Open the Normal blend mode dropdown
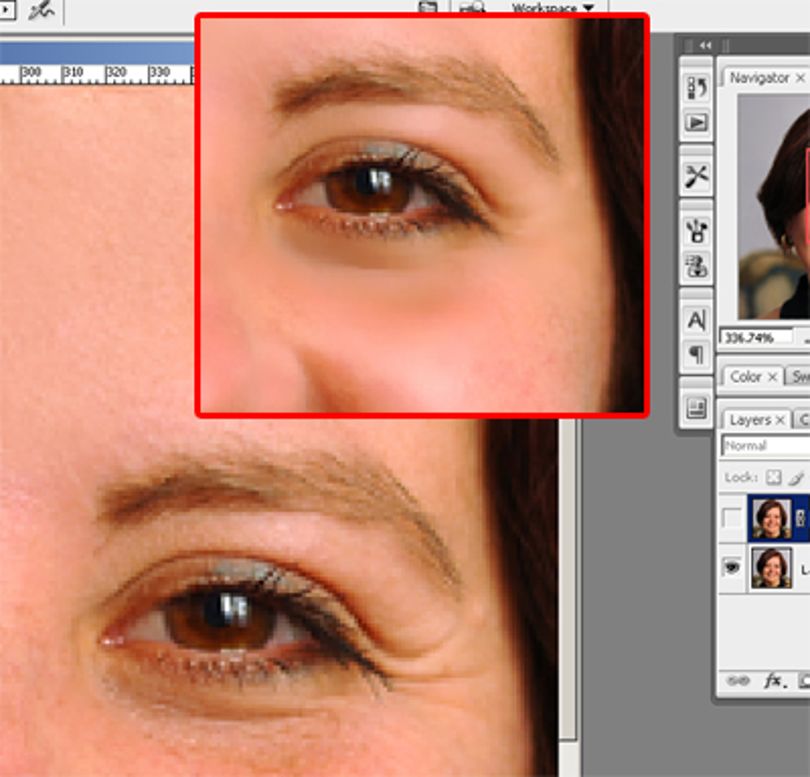The height and width of the screenshot is (777, 810). point(766,445)
